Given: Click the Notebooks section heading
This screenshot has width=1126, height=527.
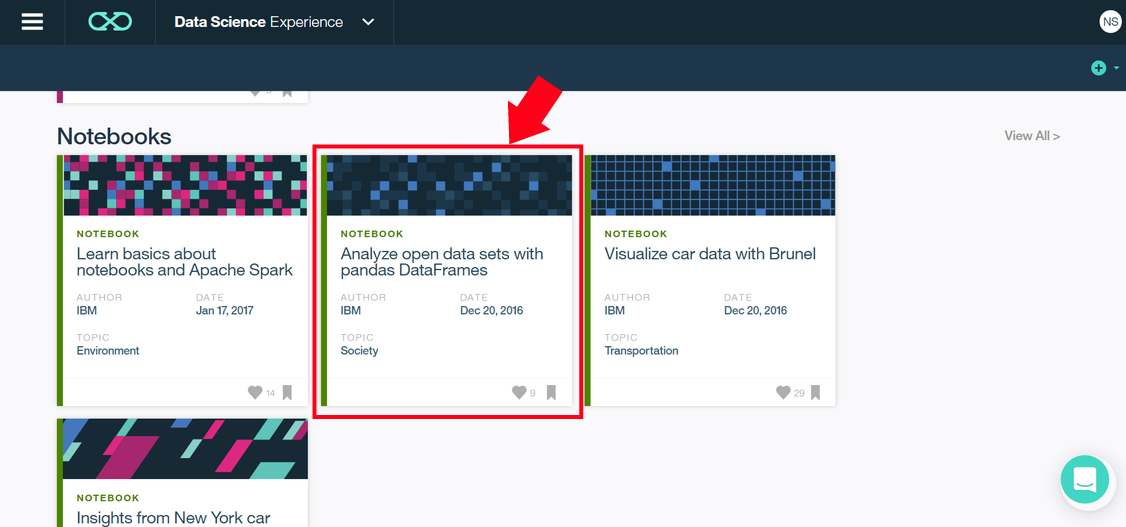Looking at the screenshot, I should point(114,136).
